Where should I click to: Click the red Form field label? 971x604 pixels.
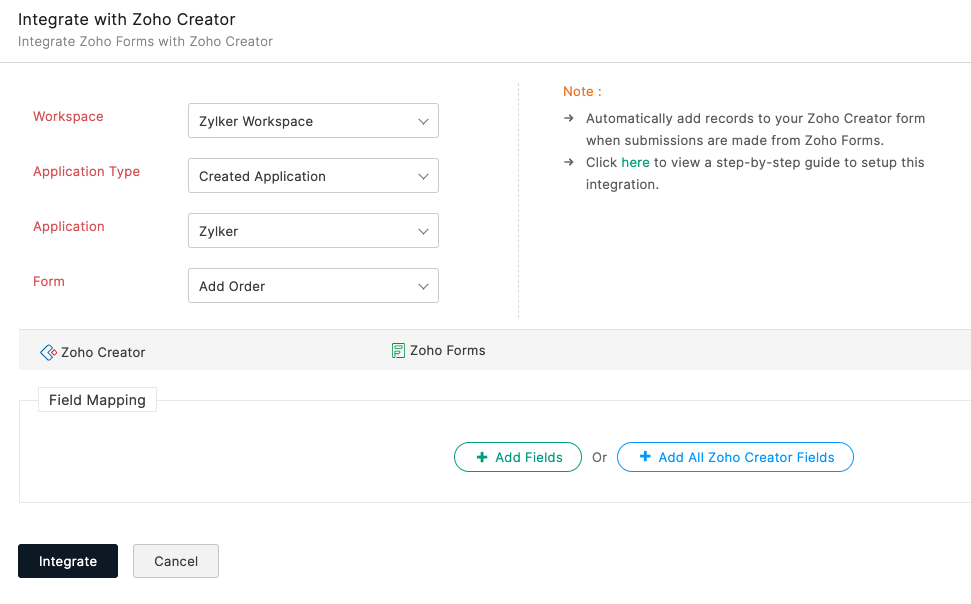[x=49, y=282]
